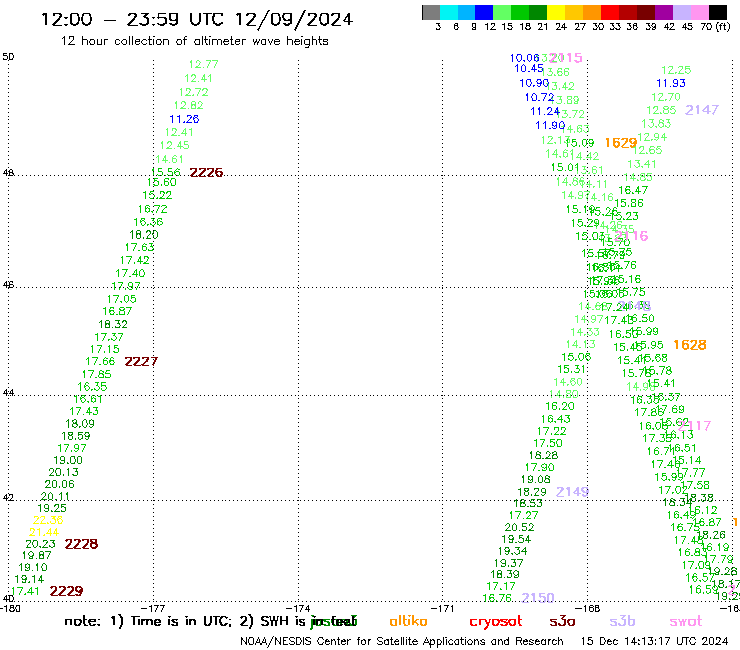Click the title '12:00 – 23:59 UTC 12/09/2024'
The height and width of the screenshot is (650, 740).
pos(197,19)
